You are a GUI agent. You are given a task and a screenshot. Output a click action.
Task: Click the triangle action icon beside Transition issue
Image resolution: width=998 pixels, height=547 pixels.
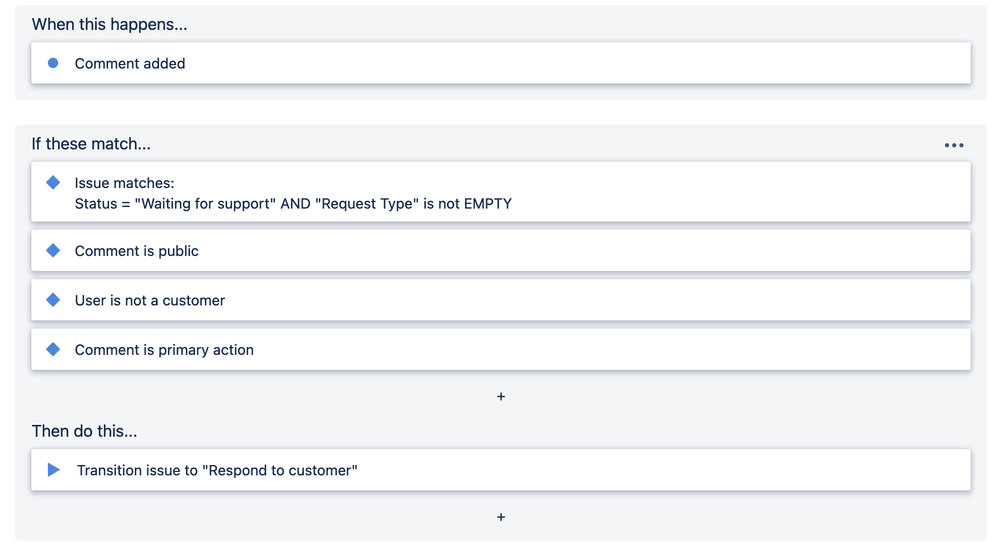pos(54,470)
